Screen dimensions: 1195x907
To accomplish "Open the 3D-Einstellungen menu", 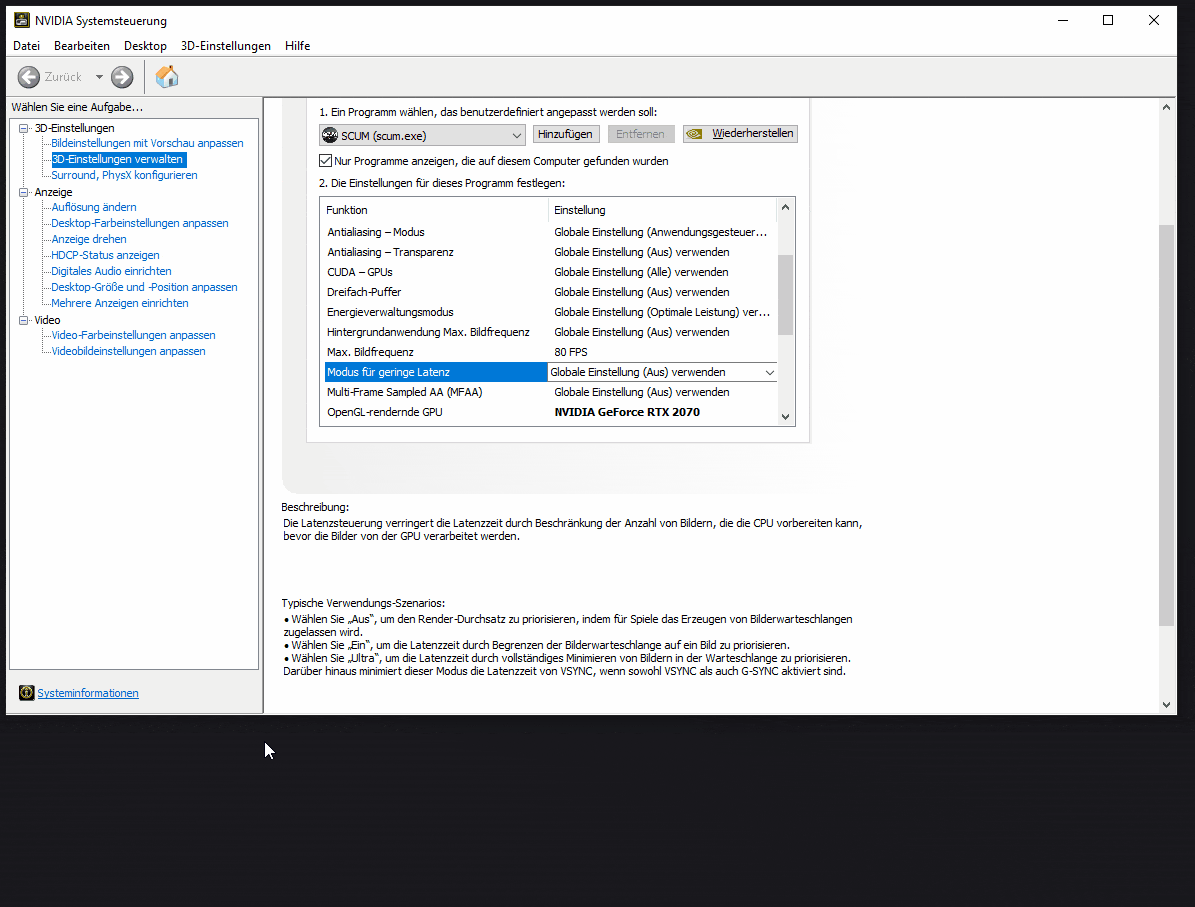I will point(225,46).
